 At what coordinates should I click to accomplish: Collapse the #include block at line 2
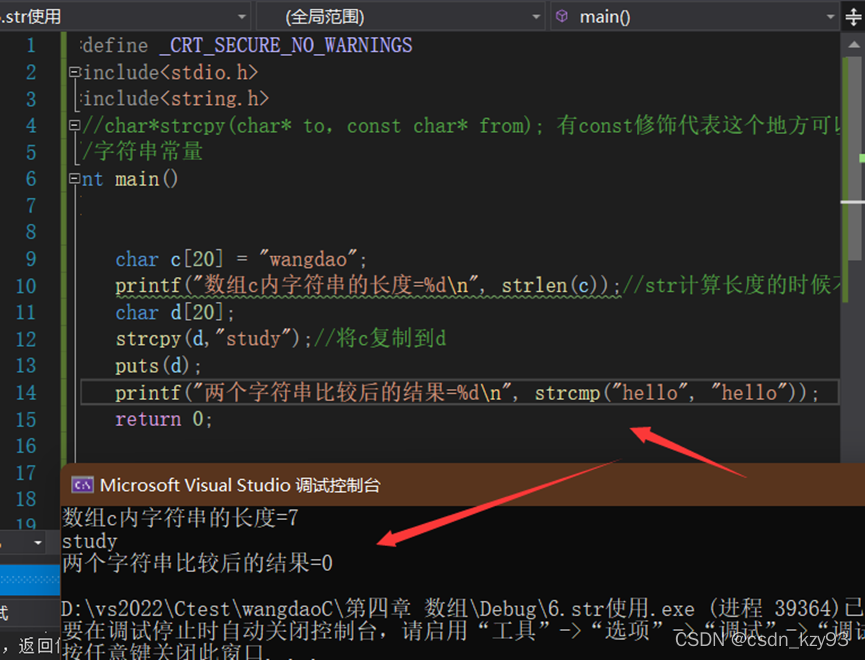click(x=74, y=72)
